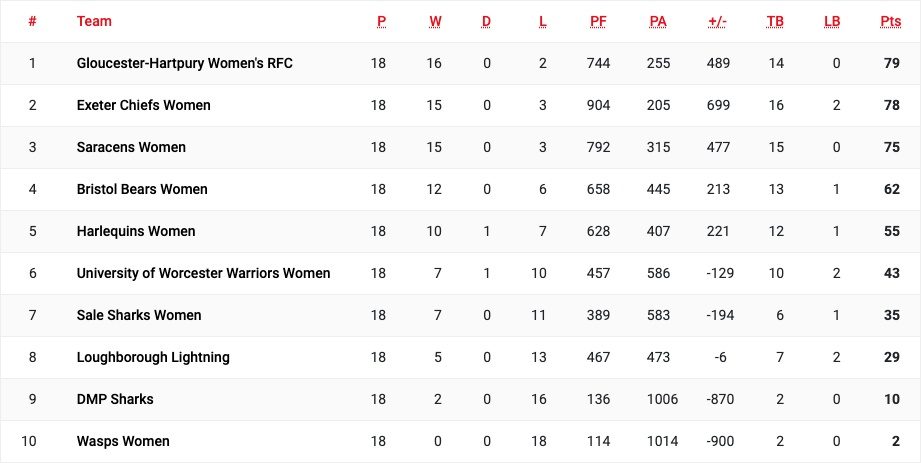
Task: Click the Team column header
Action: point(94,21)
